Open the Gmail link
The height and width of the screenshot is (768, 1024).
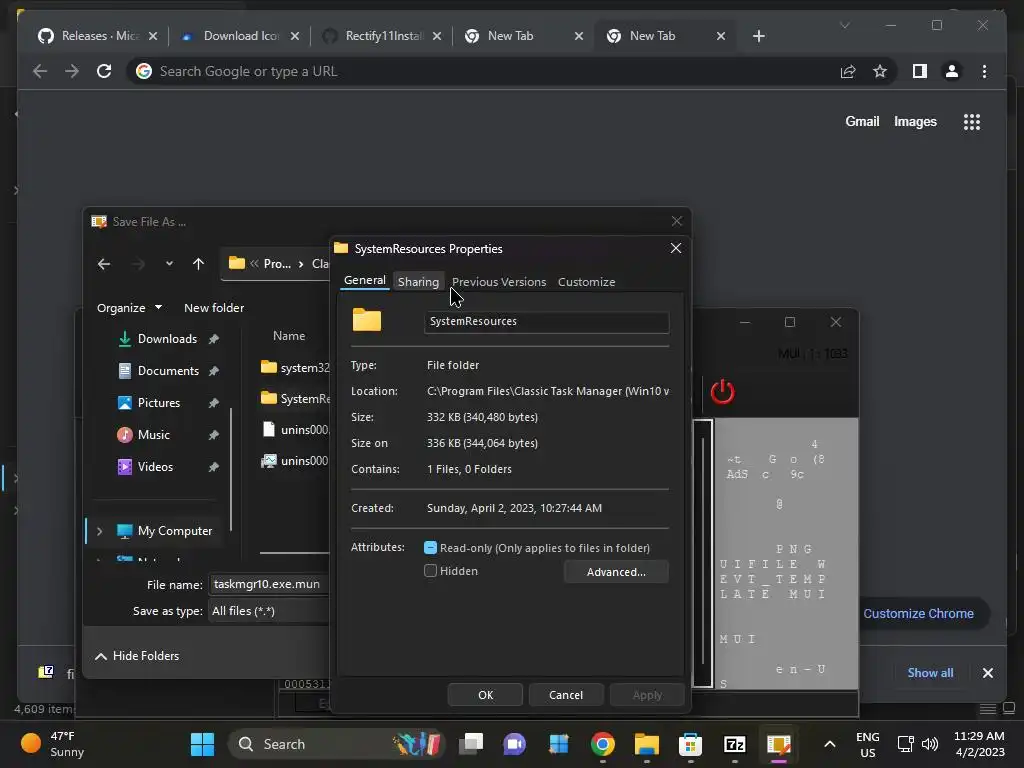(862, 121)
